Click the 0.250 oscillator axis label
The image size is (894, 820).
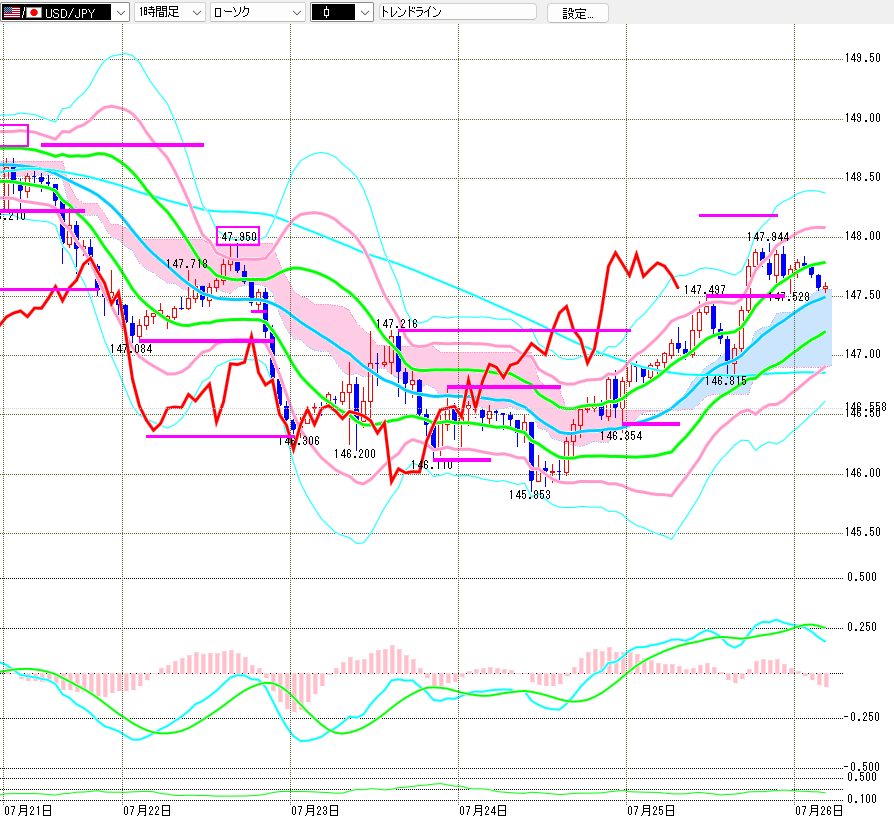[862, 627]
